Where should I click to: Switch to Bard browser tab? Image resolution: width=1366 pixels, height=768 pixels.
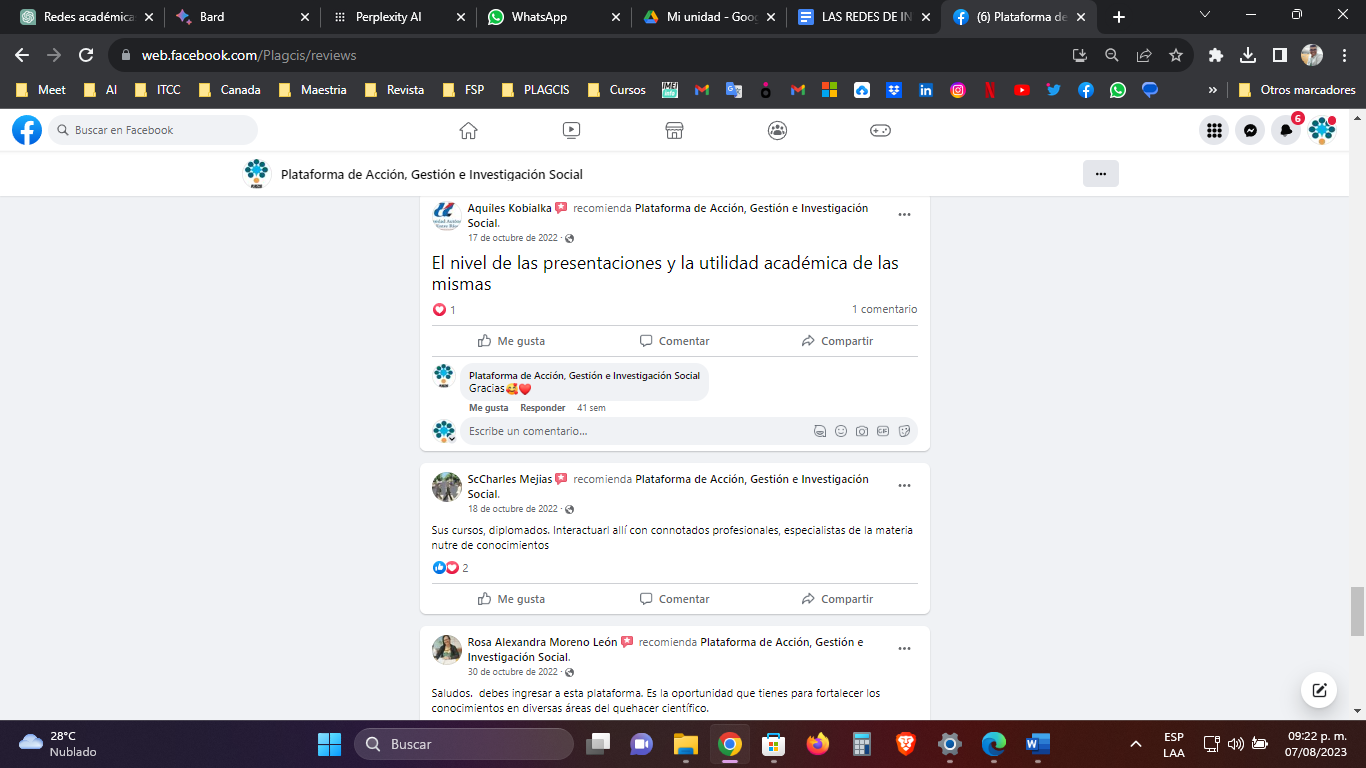[243, 17]
